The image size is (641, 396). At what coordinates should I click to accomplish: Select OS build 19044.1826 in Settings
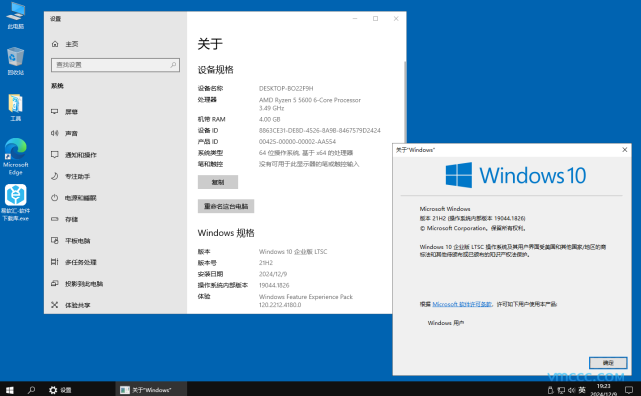click(x=274, y=285)
